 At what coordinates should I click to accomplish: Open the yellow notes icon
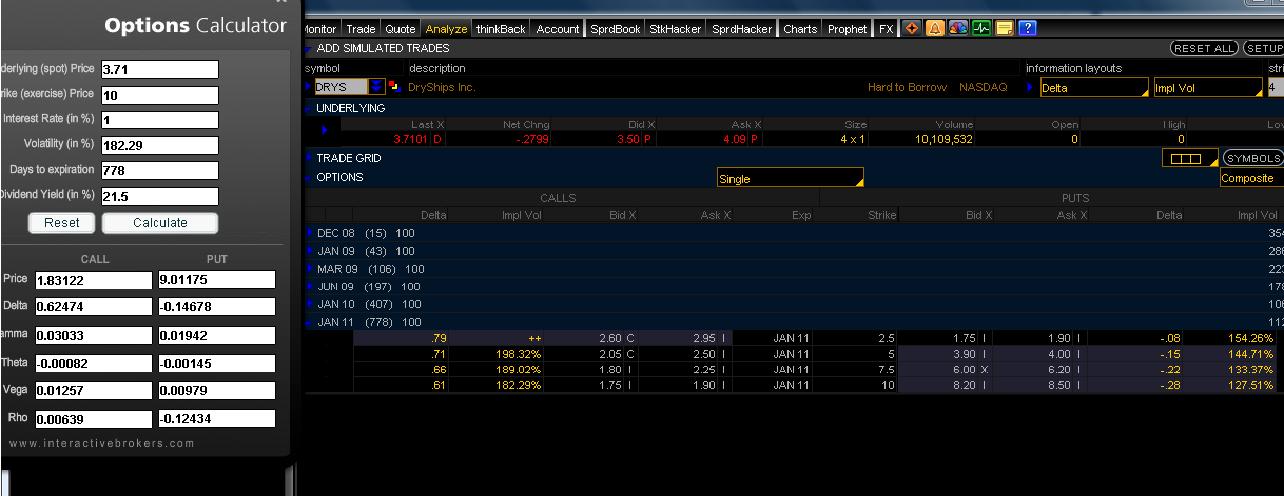[1005, 29]
